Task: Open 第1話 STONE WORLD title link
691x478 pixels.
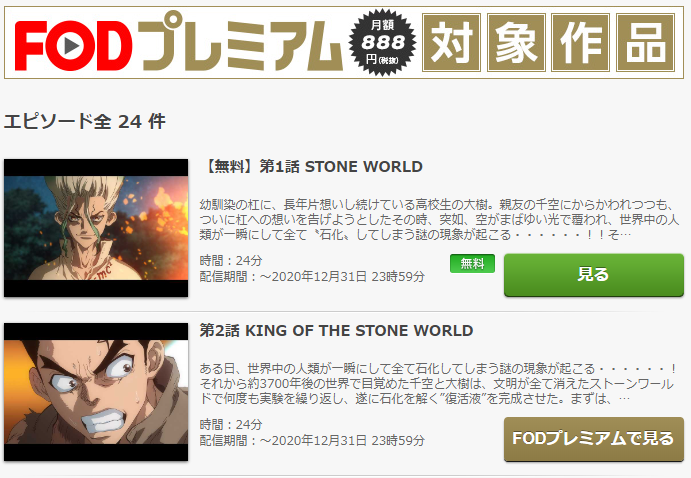Action: tap(312, 167)
